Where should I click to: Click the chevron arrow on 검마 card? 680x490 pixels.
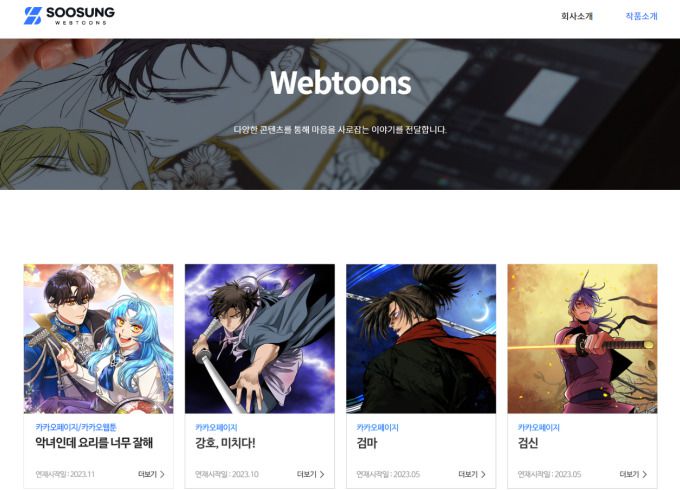483,474
